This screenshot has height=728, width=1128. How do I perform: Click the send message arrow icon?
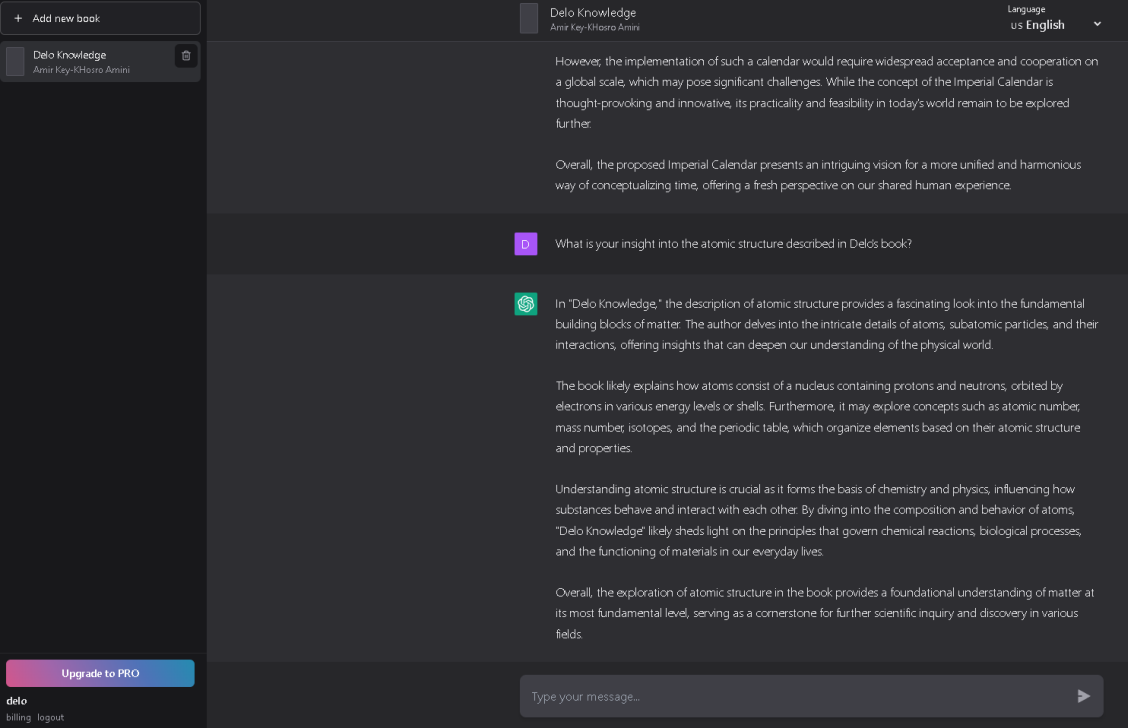(x=1084, y=695)
